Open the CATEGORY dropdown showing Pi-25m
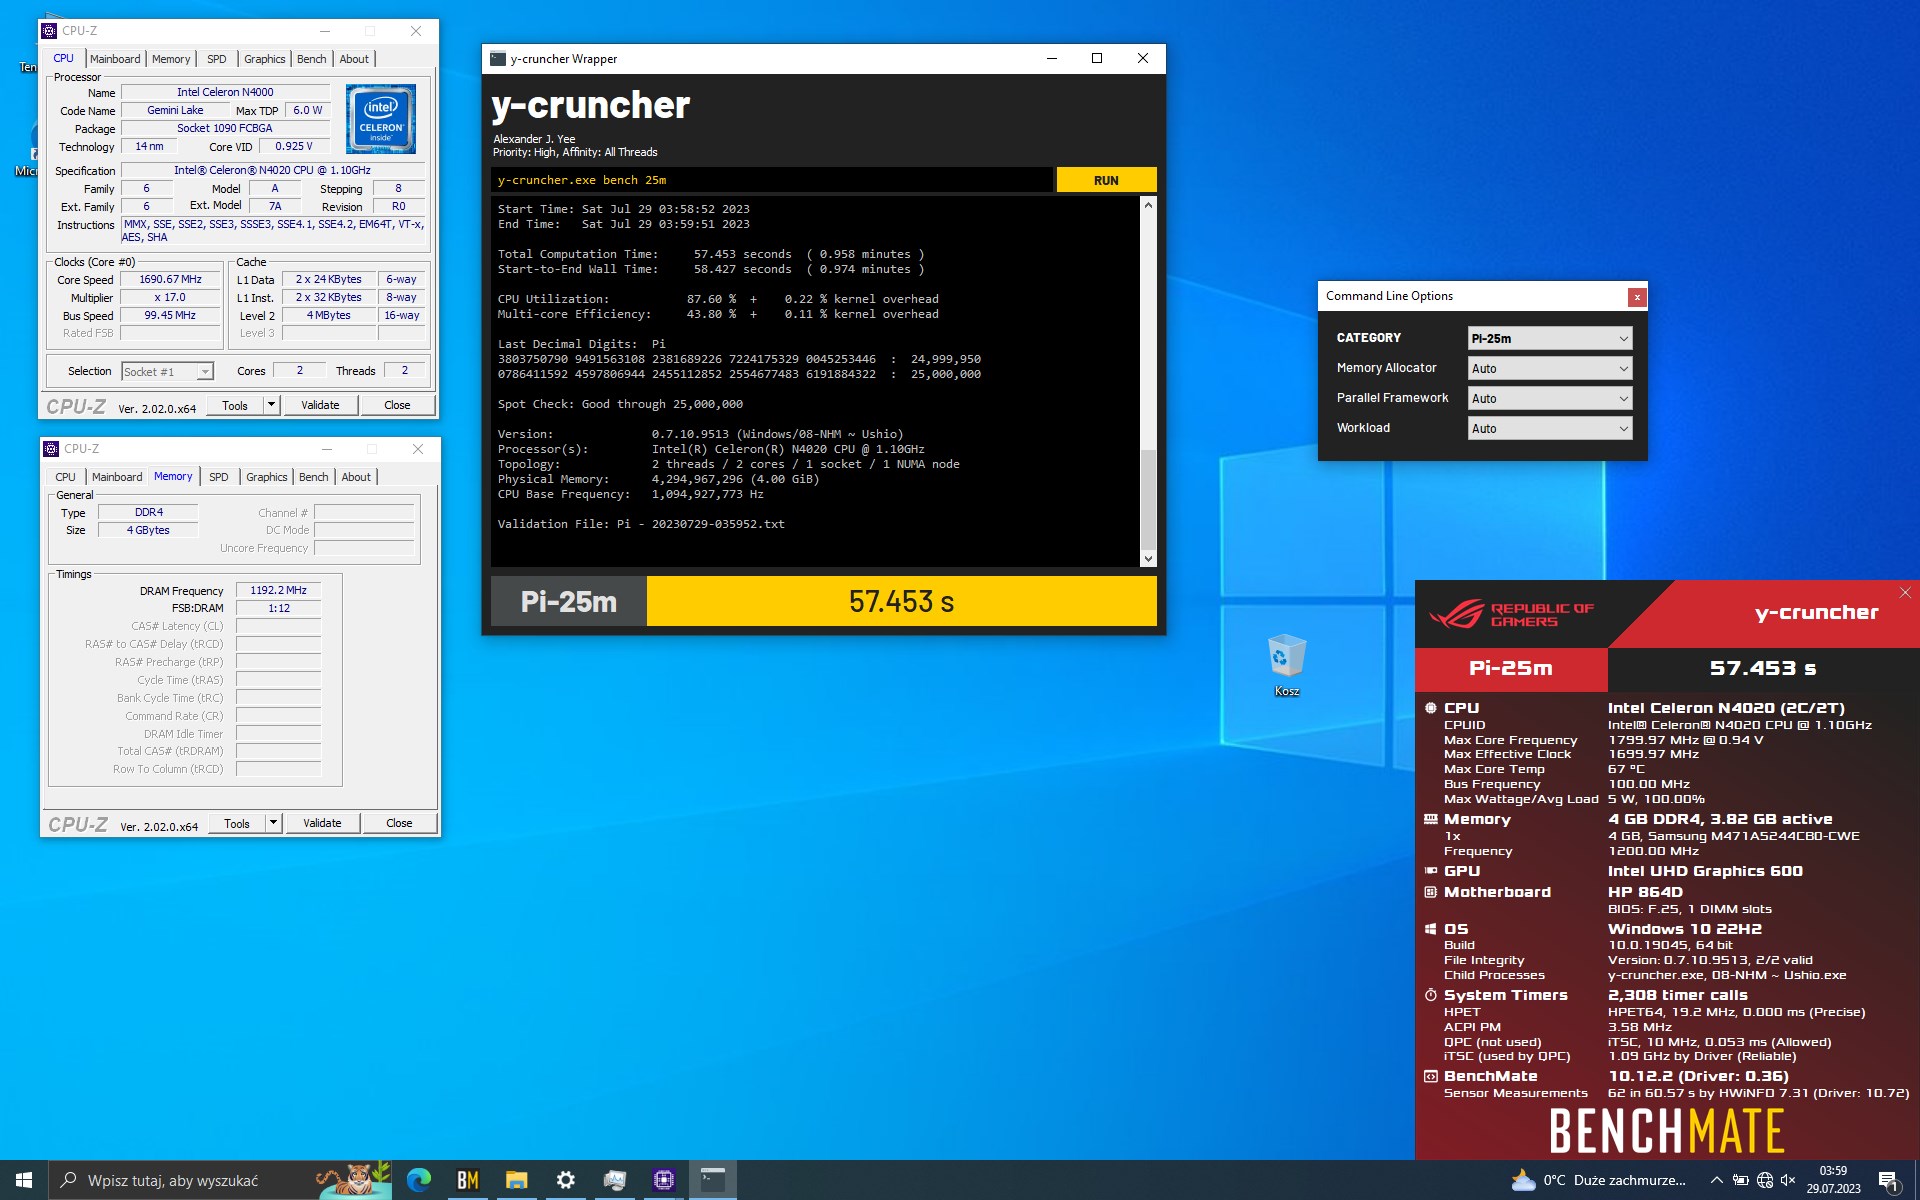This screenshot has width=1920, height=1200. [1550, 338]
